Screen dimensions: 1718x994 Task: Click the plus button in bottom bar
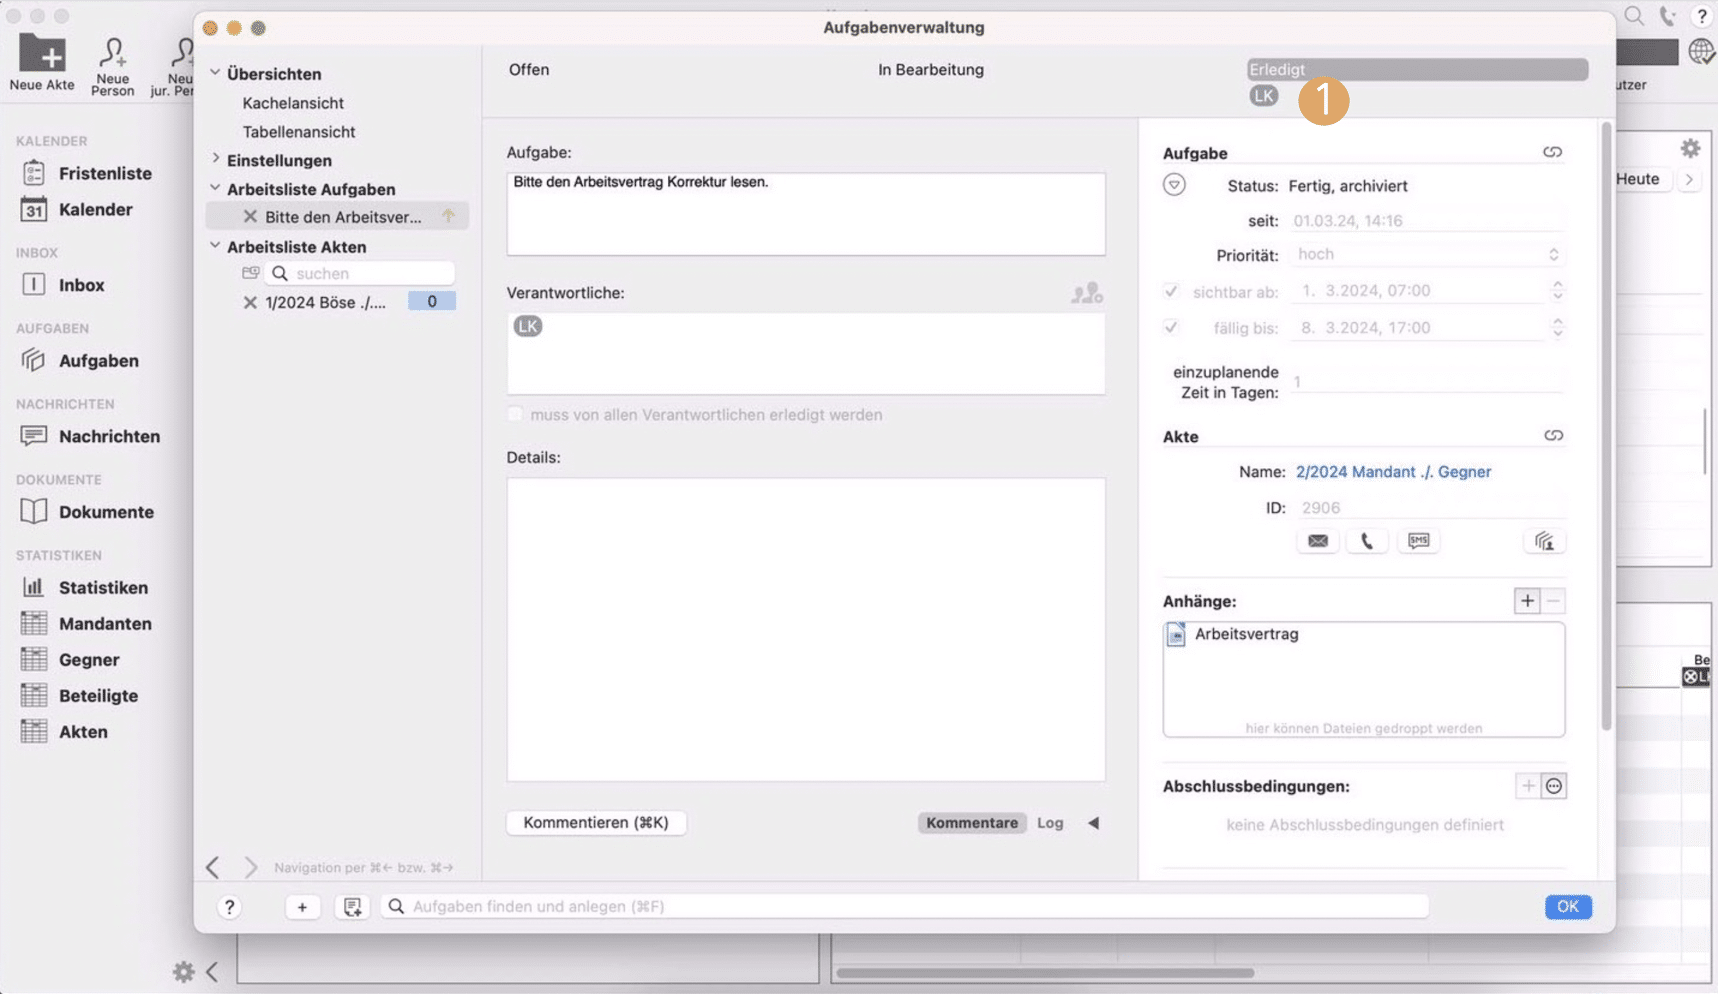point(302,907)
